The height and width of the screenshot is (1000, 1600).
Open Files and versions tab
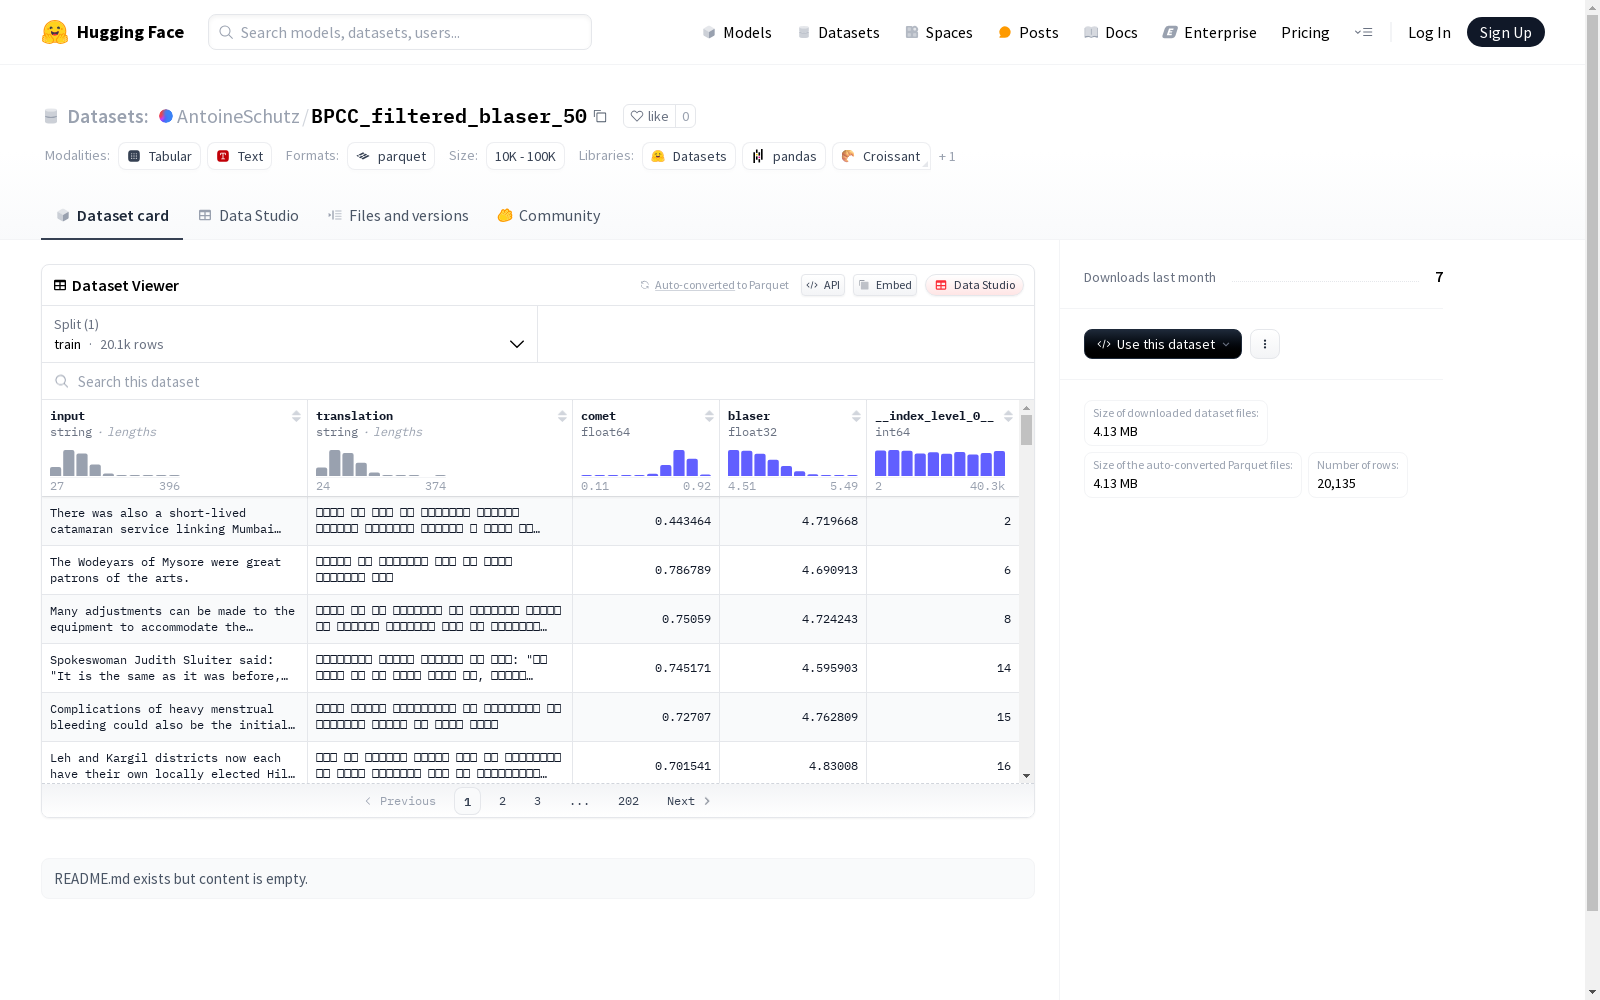(398, 216)
